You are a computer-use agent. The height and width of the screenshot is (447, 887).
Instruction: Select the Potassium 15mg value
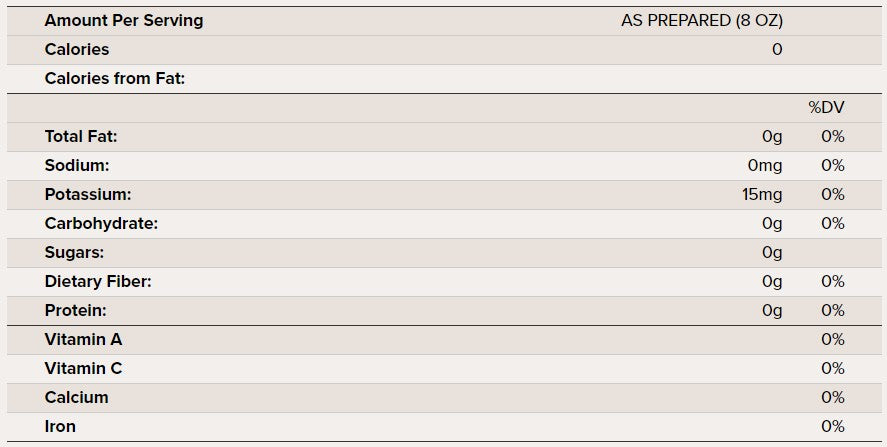pyautogui.click(x=762, y=195)
